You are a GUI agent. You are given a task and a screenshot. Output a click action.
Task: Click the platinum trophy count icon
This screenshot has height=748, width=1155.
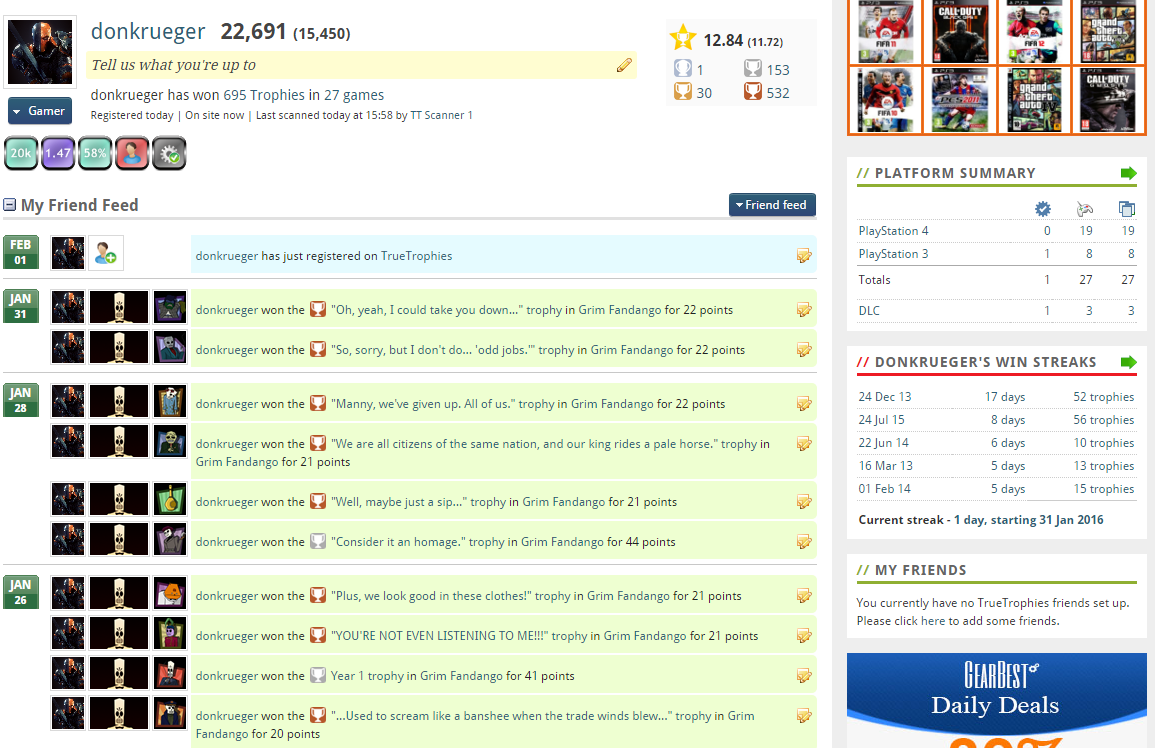tap(683, 69)
